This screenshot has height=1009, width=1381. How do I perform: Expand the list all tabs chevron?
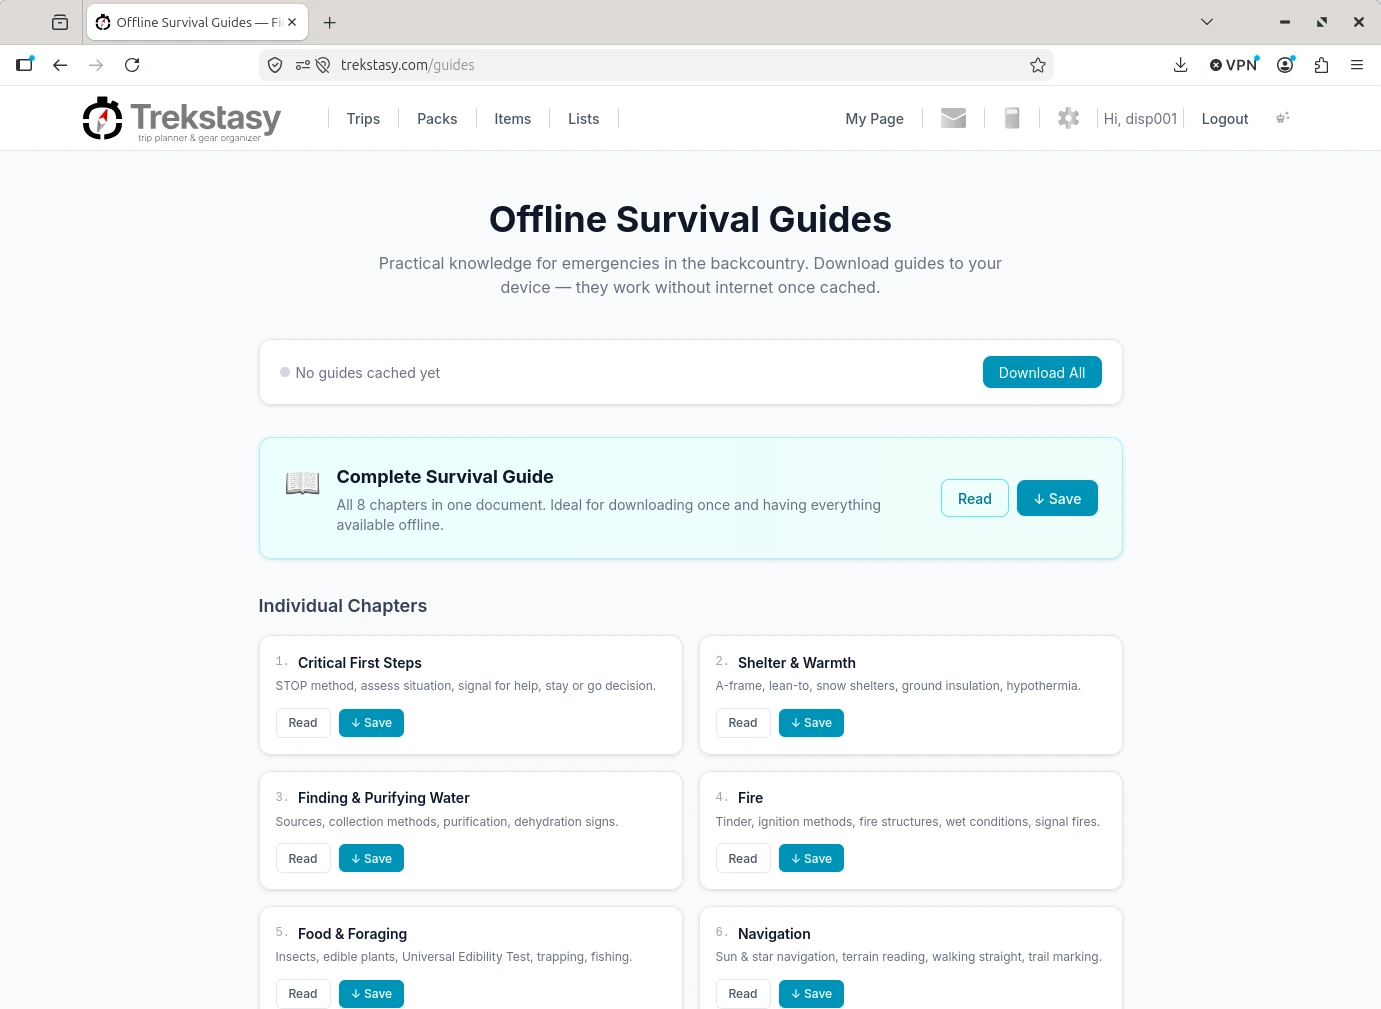[x=1207, y=22]
